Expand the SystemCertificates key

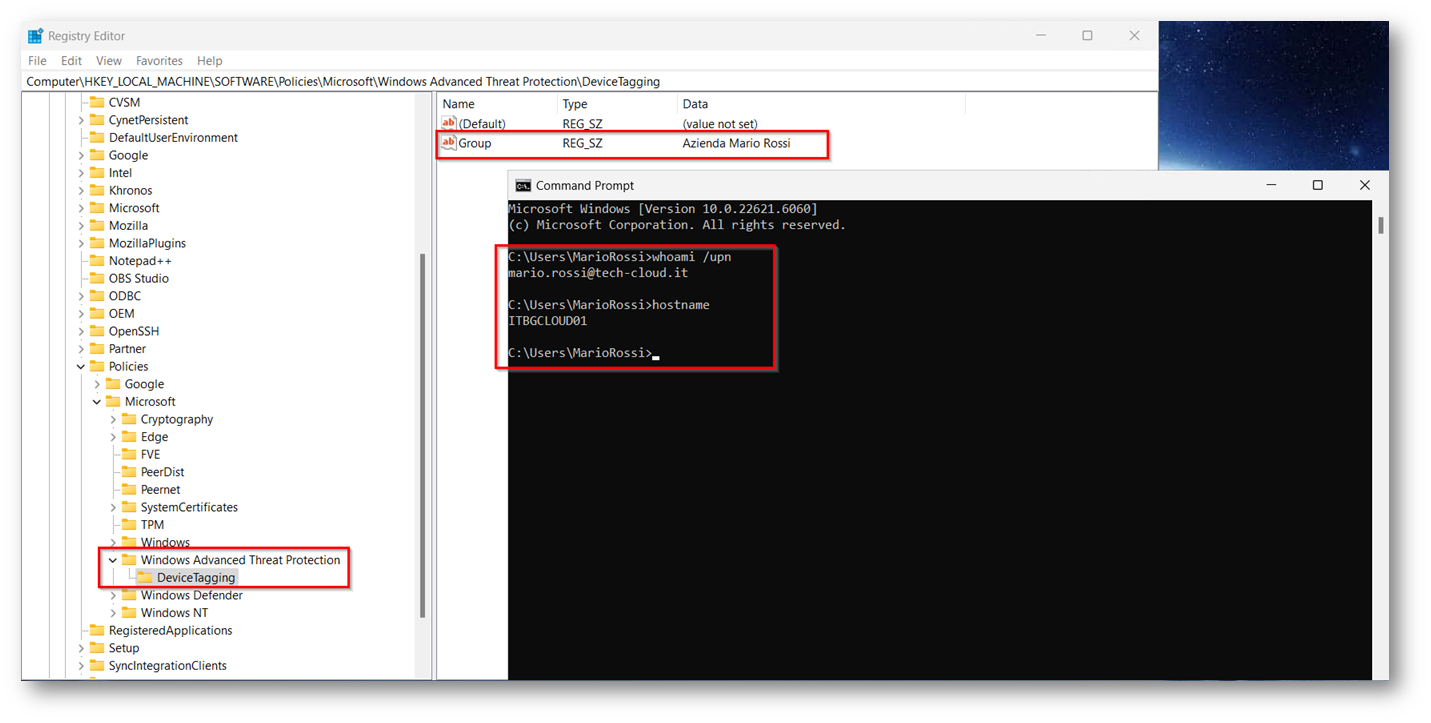113,508
